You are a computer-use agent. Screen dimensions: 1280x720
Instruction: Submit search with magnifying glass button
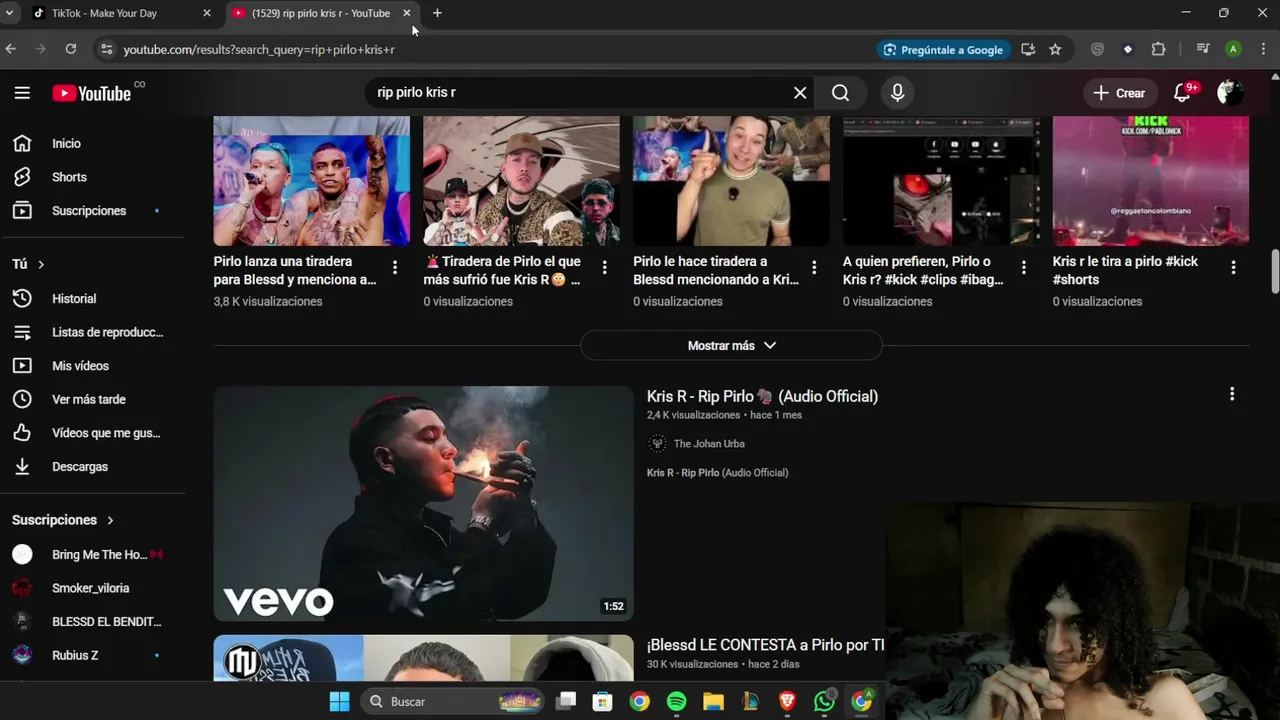[x=840, y=93]
